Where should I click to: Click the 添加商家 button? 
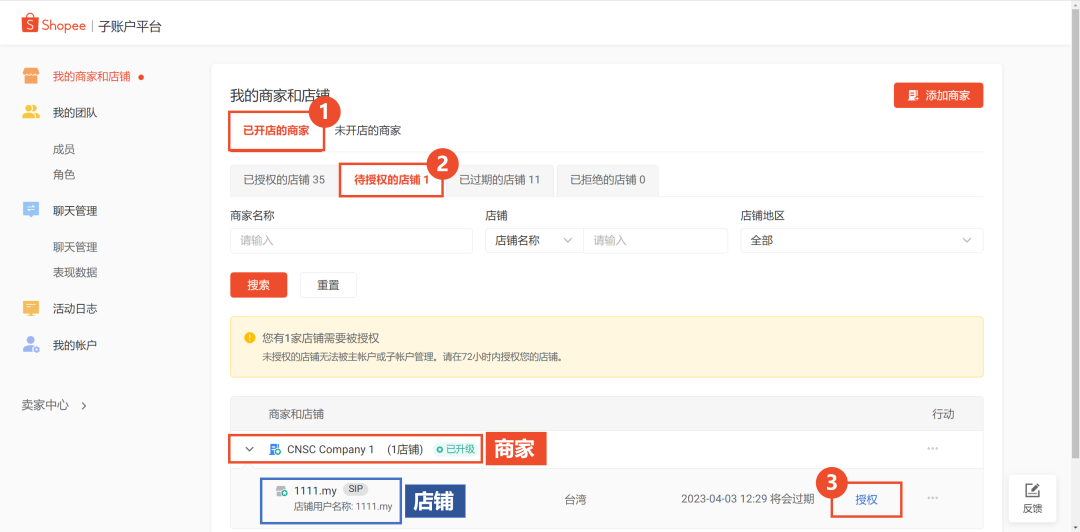point(938,95)
